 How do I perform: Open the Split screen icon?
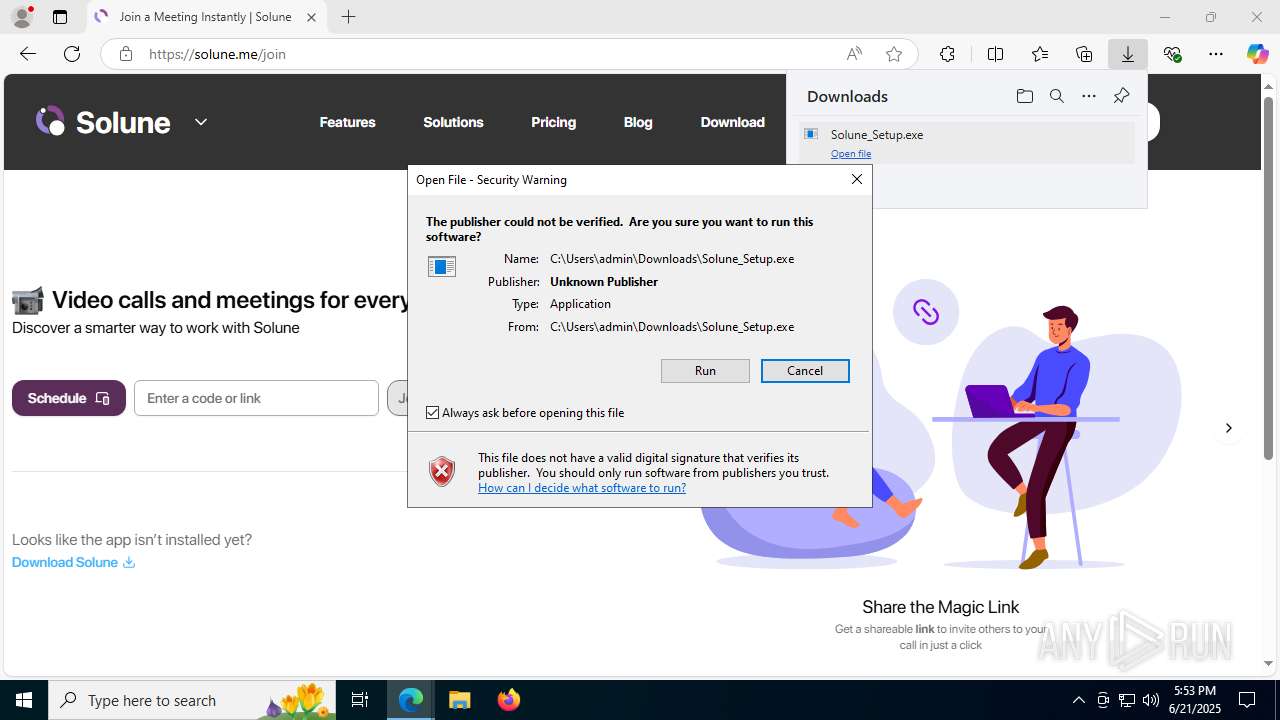click(995, 54)
